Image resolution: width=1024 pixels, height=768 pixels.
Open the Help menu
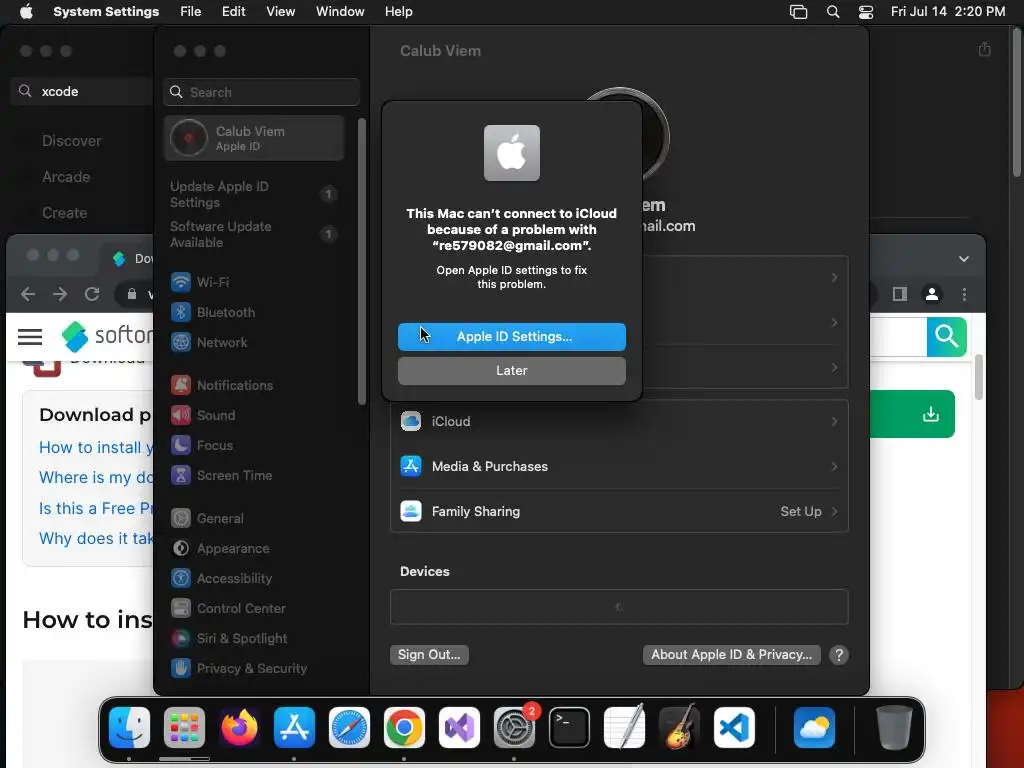click(398, 12)
